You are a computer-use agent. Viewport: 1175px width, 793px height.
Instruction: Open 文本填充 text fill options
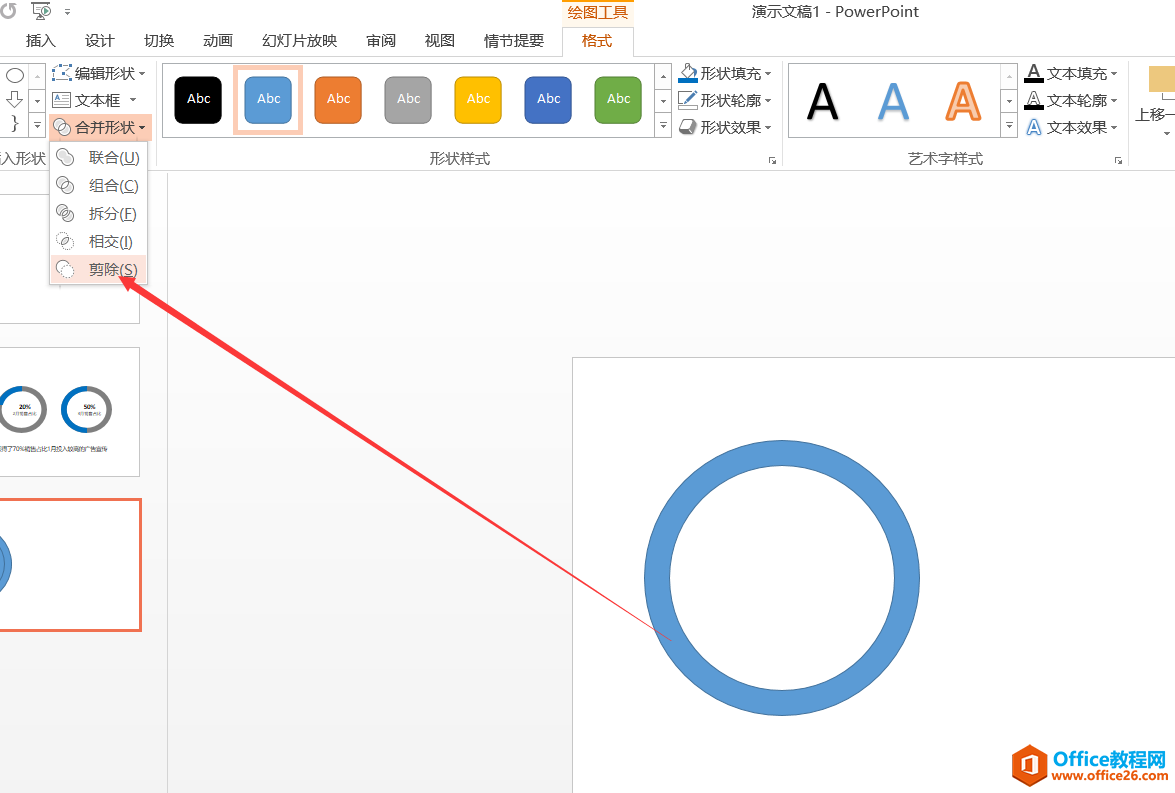point(1072,73)
